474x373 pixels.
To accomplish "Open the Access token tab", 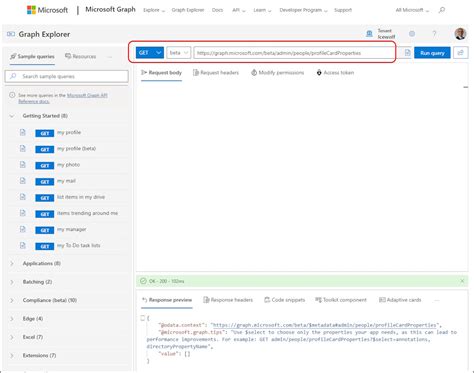I will [x=335, y=73].
